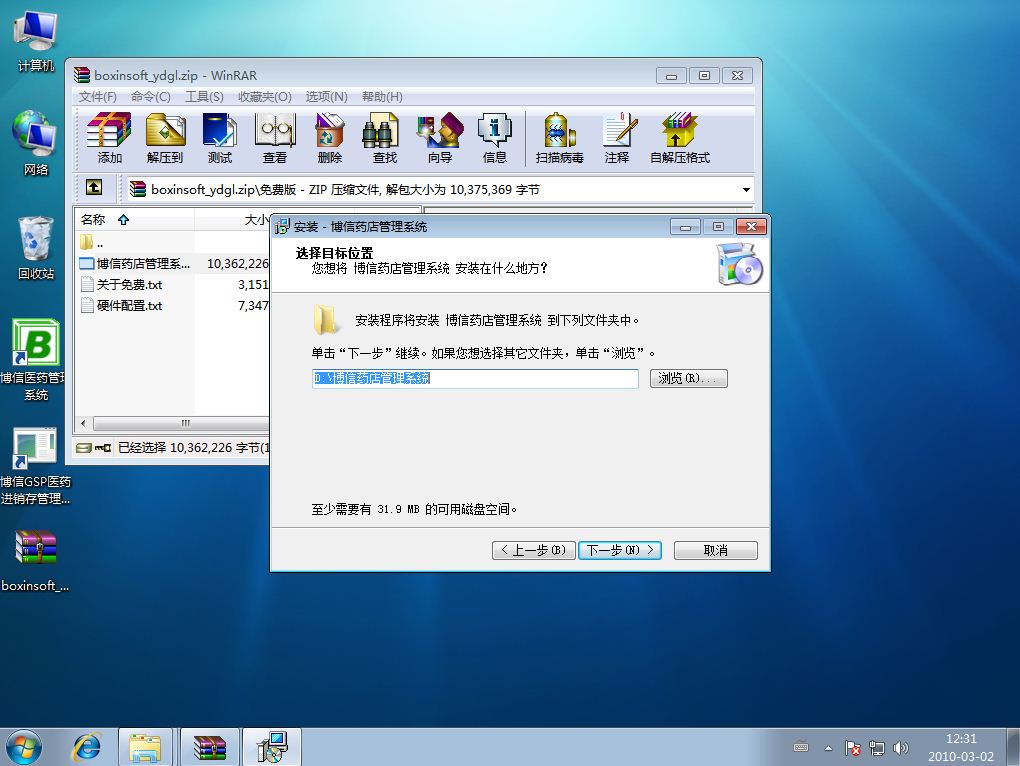The height and width of the screenshot is (766, 1020).
Task: Click the Comment (注释) toolbar icon
Action: point(617,139)
